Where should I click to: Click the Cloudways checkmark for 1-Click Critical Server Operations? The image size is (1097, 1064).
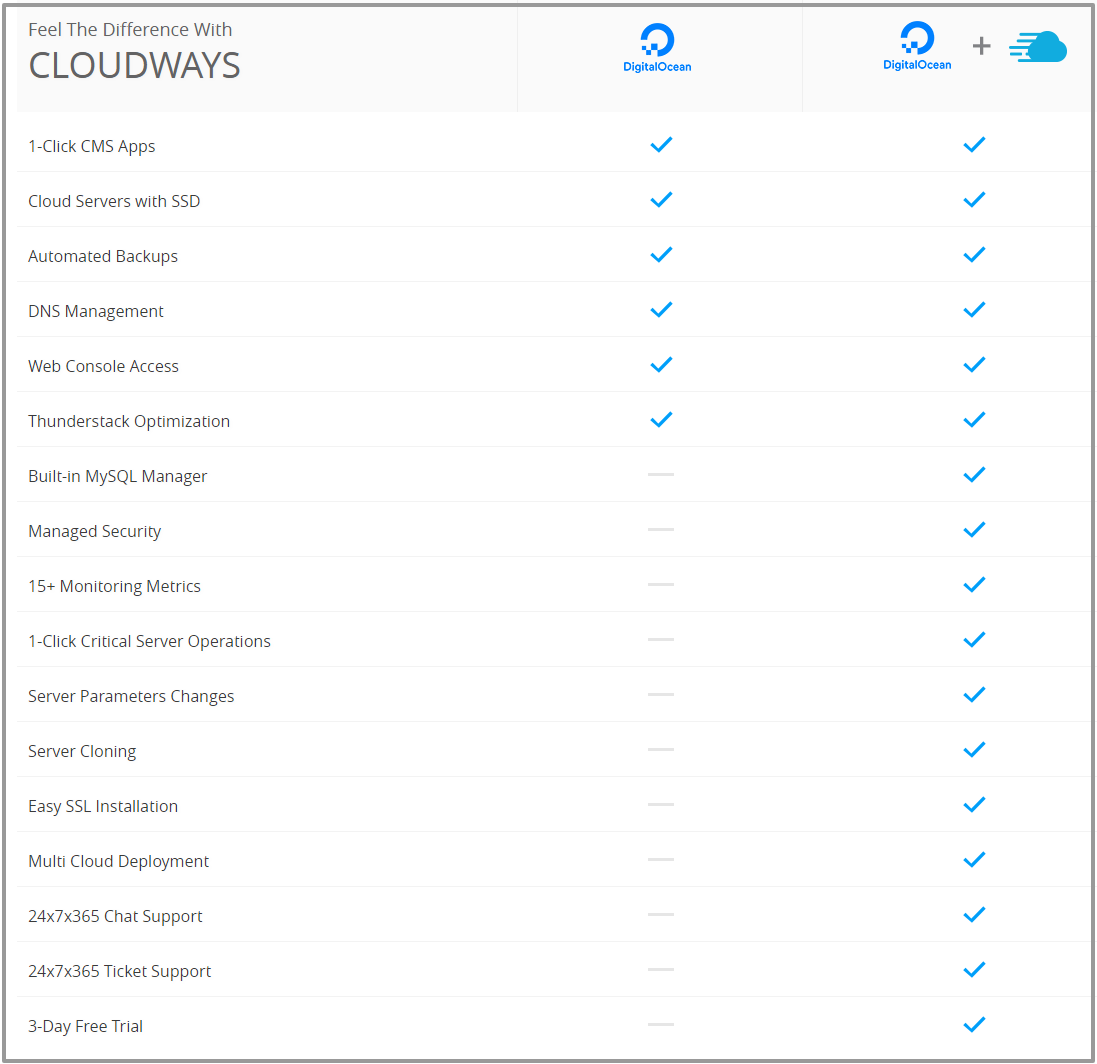[x=974, y=639]
